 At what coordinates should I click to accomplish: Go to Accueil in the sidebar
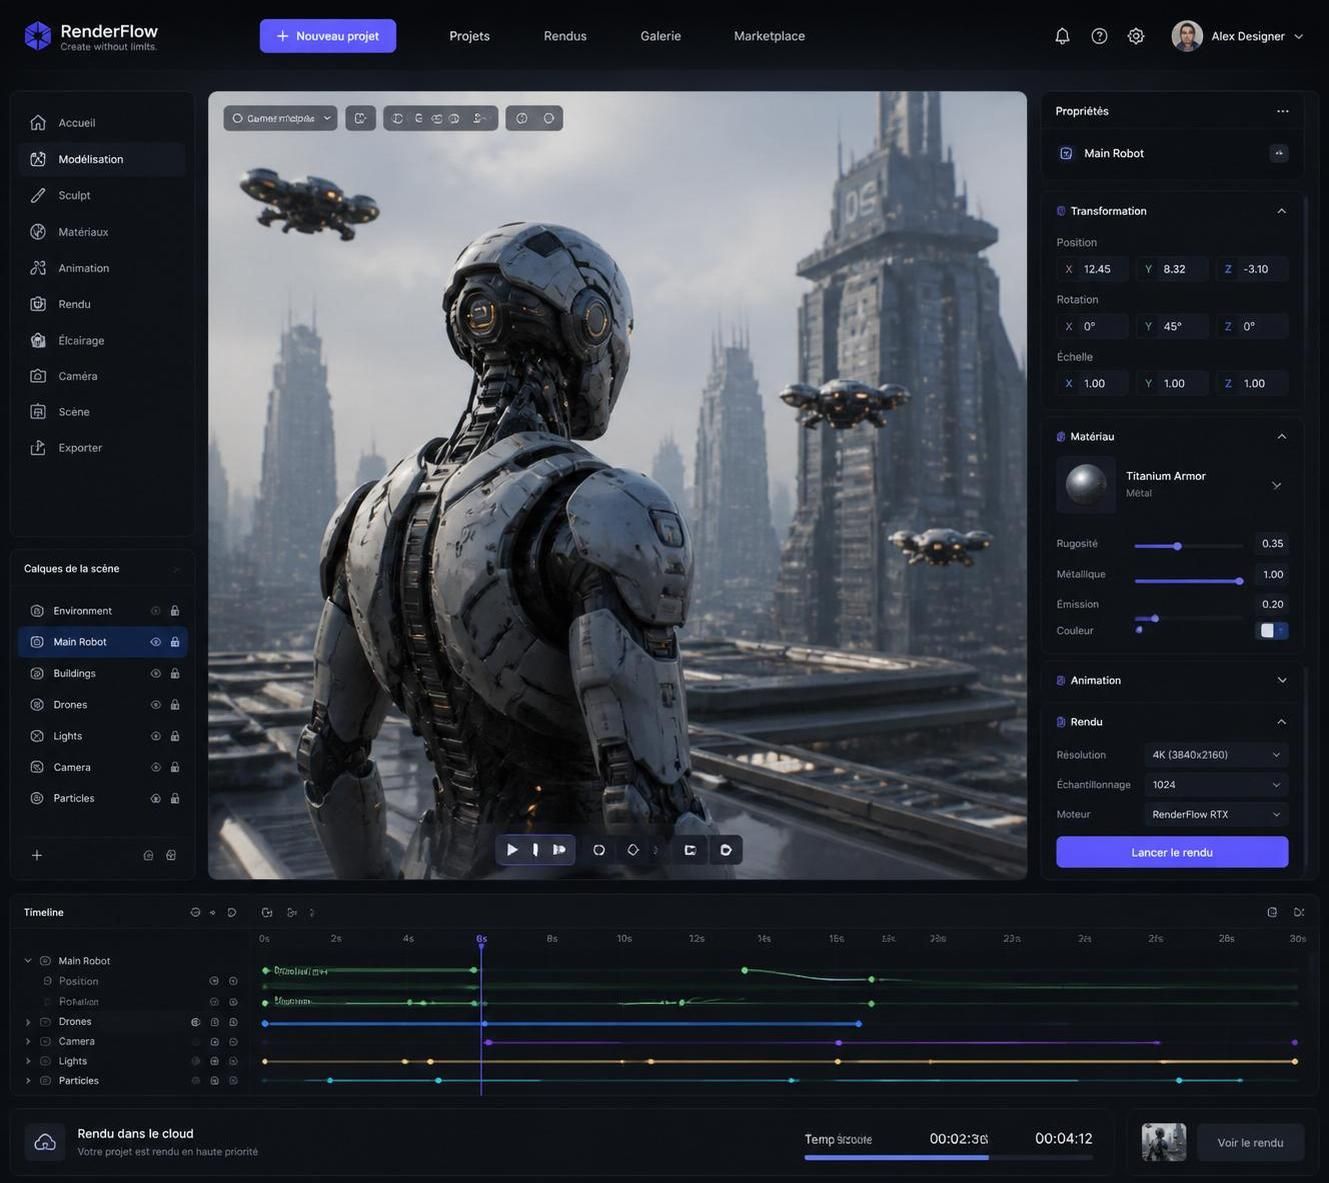101,123
